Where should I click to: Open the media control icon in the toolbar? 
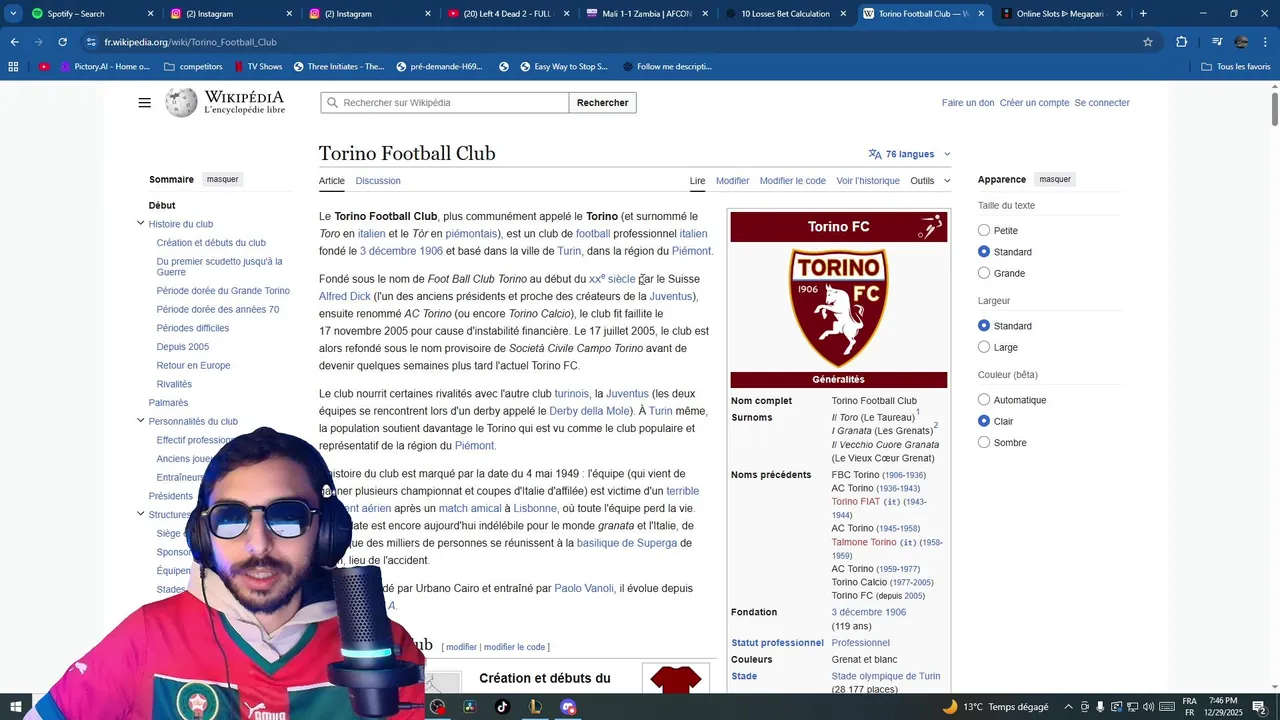tap(1217, 42)
